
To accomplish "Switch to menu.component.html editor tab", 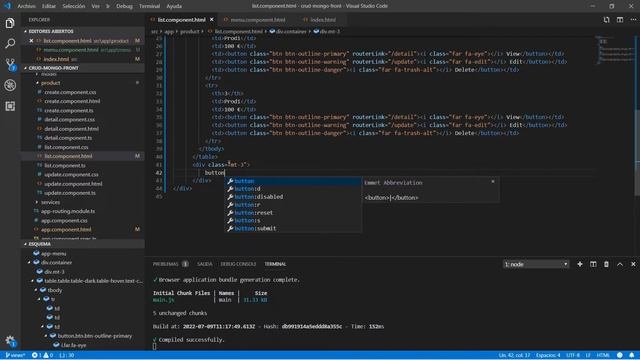I will pyautogui.click(x=258, y=20).
